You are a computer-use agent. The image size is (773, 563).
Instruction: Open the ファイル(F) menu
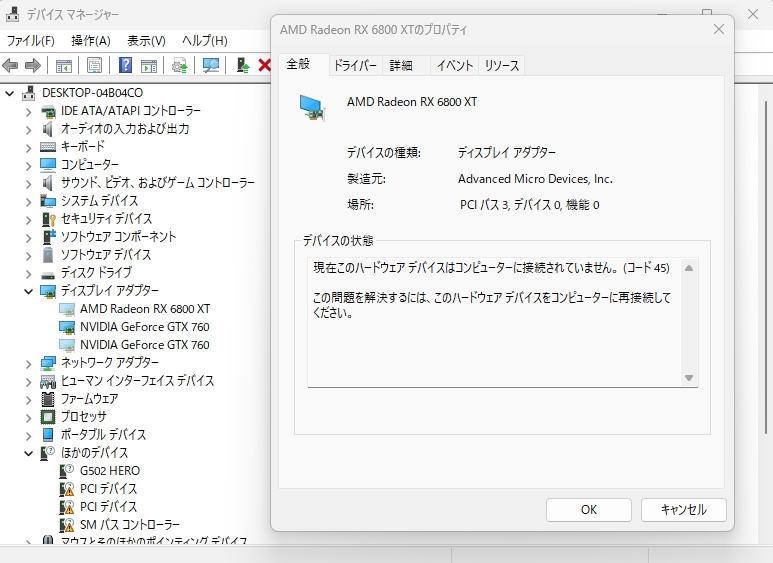[x=31, y=40]
